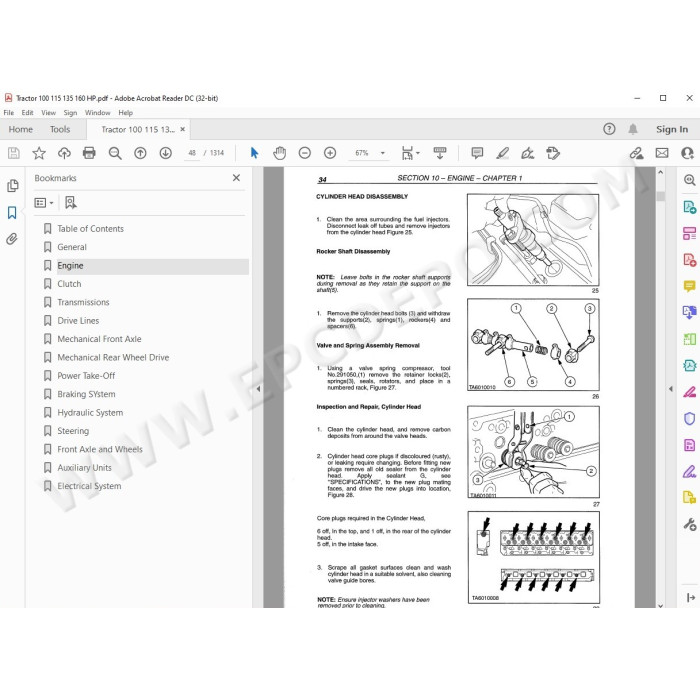
Task: Jump to Power Take-Off bookmark
Action: tap(86, 376)
